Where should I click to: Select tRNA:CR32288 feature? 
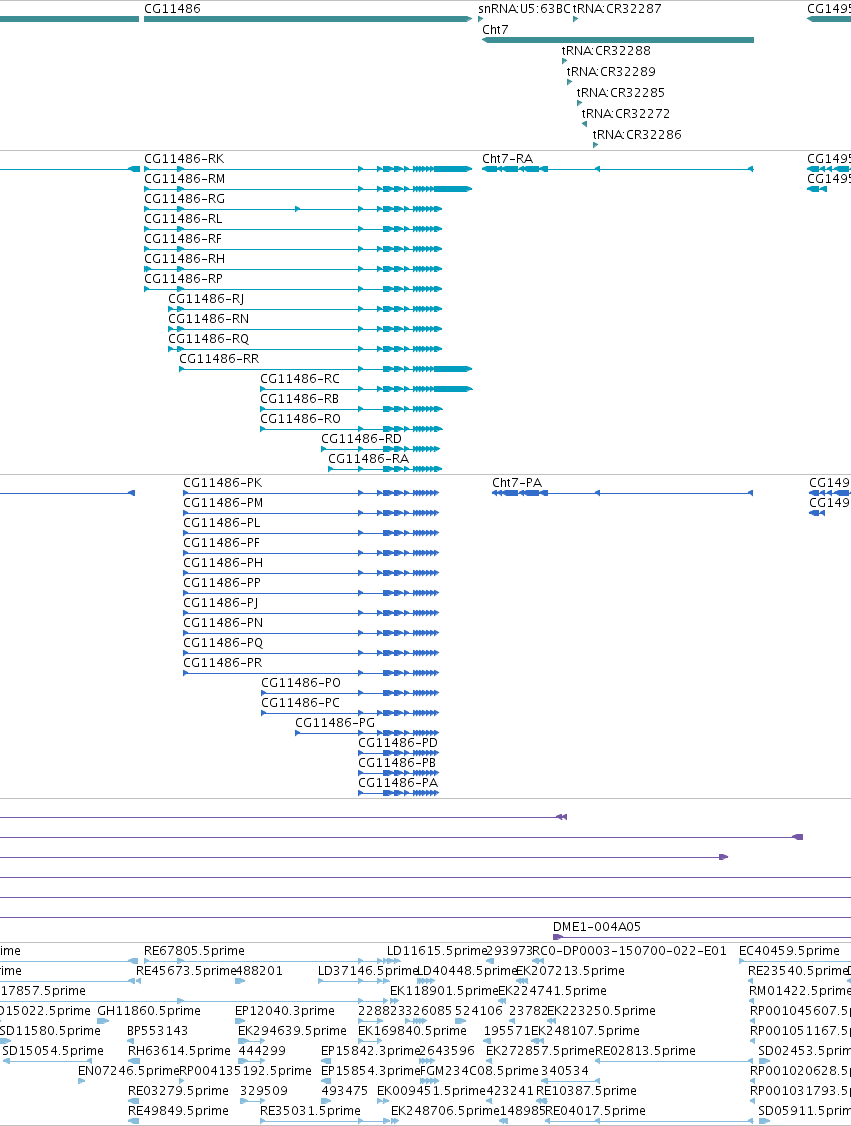[x=606, y=51]
